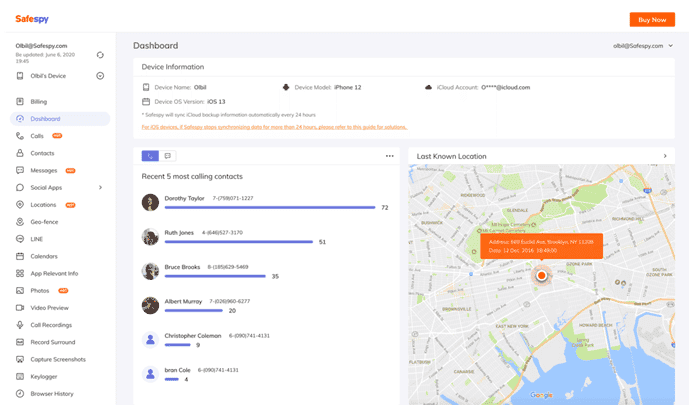
Task: Select Dashboard in the sidebar
Action: (60, 119)
